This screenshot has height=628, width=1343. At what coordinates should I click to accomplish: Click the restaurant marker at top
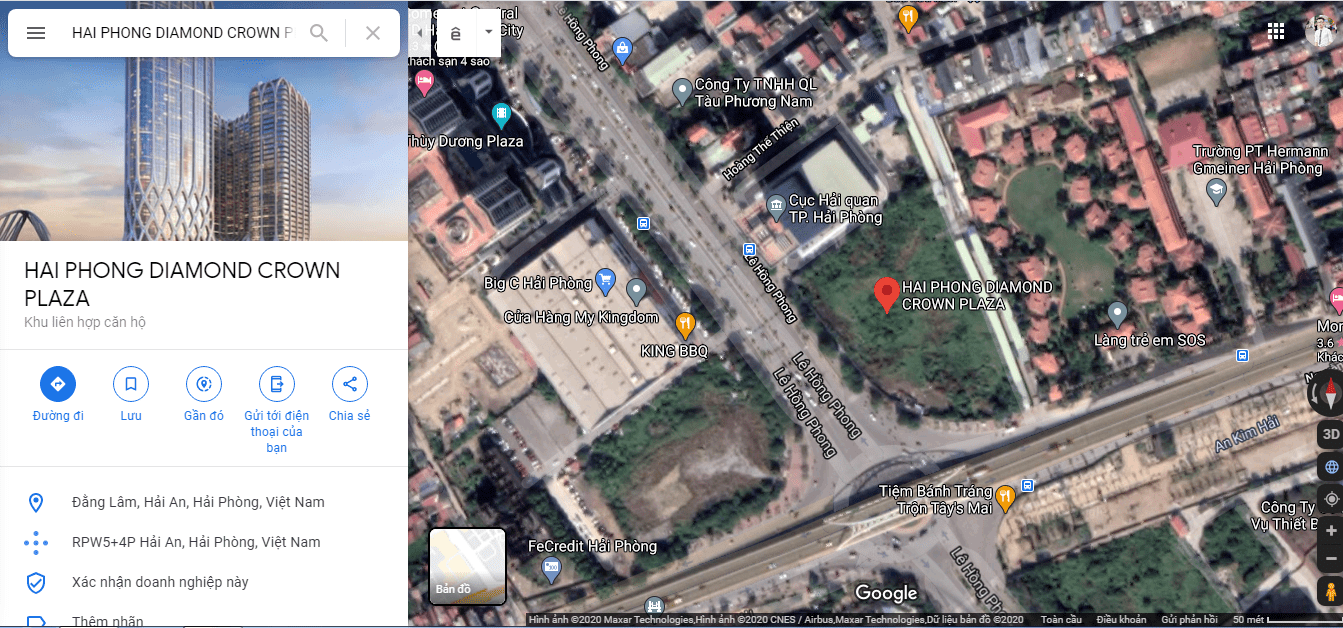tap(908, 17)
